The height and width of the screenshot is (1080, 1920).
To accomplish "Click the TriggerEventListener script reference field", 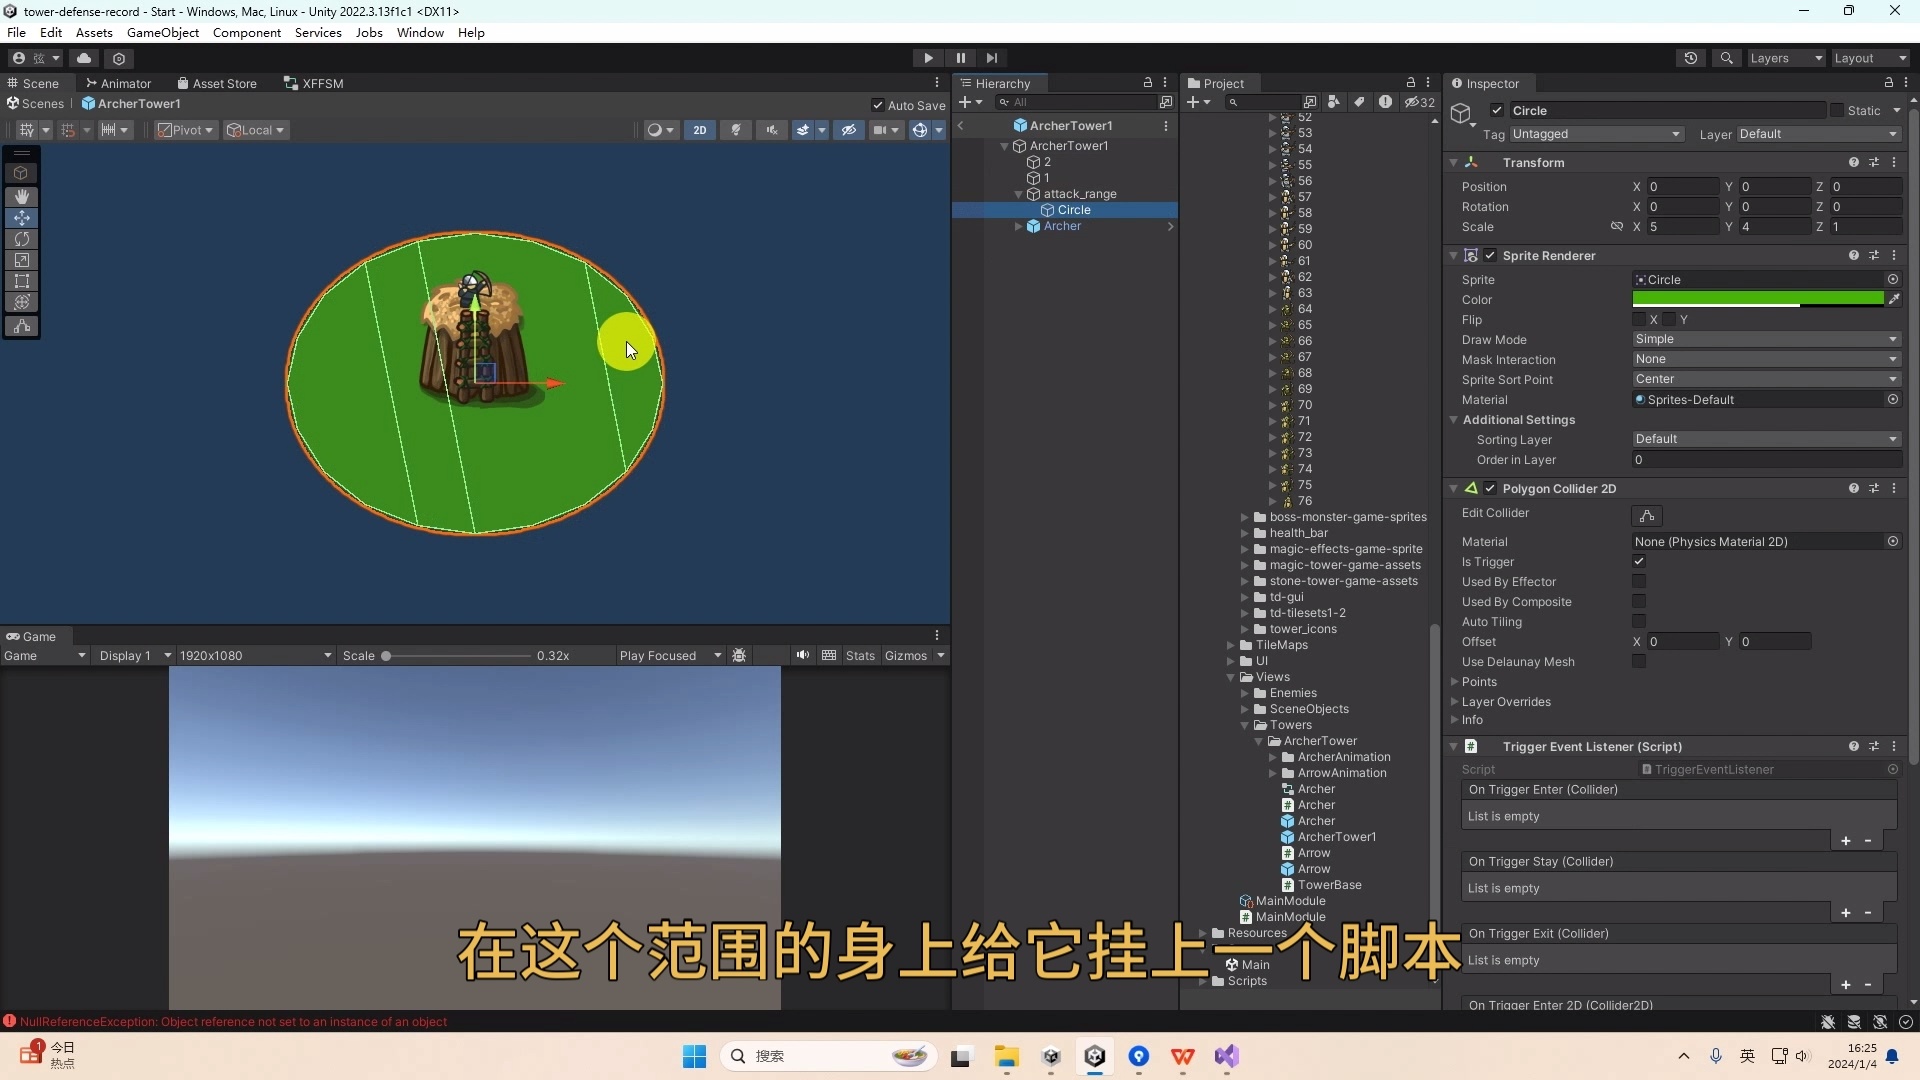I will point(1760,769).
